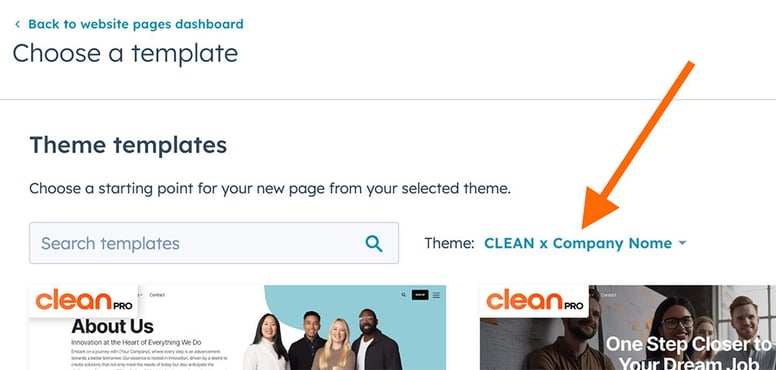
Task: Click the small search icon in About Us preview
Action: [x=404, y=295]
